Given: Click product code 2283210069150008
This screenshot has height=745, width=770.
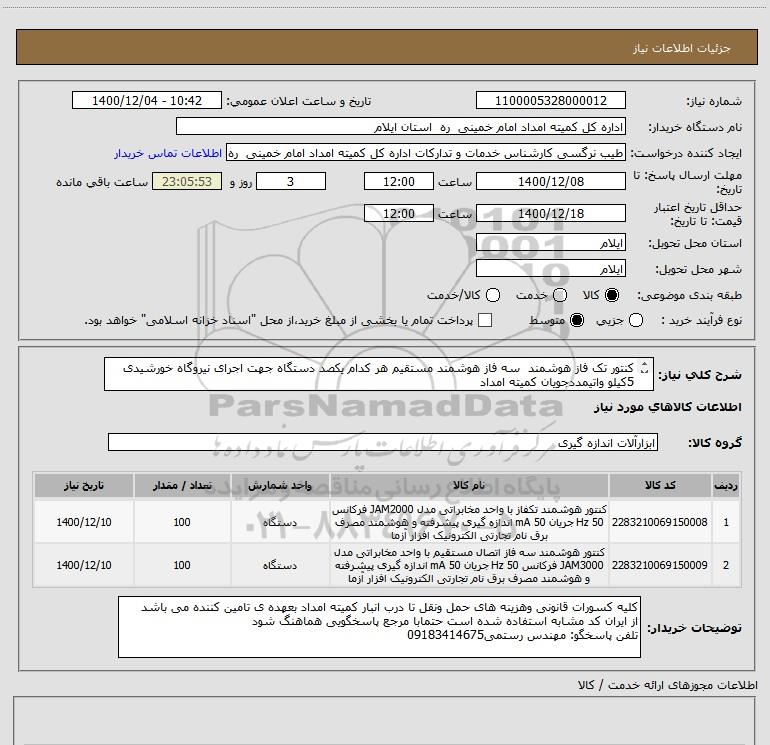Looking at the screenshot, I should click(660, 522).
